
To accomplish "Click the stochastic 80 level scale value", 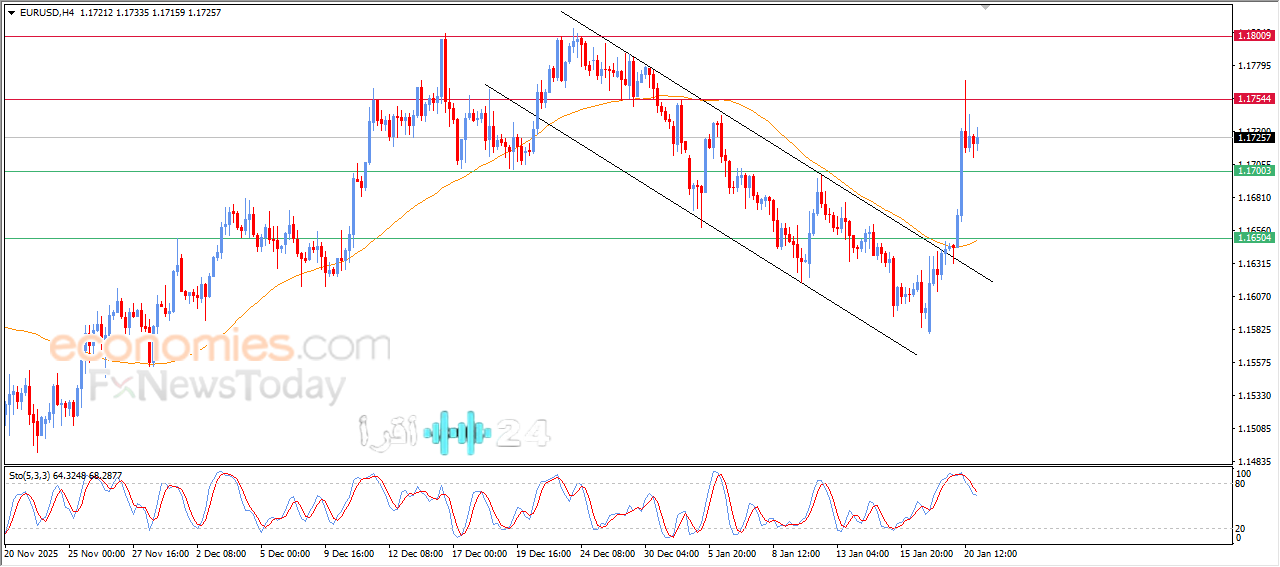I will pyautogui.click(x=1243, y=484).
